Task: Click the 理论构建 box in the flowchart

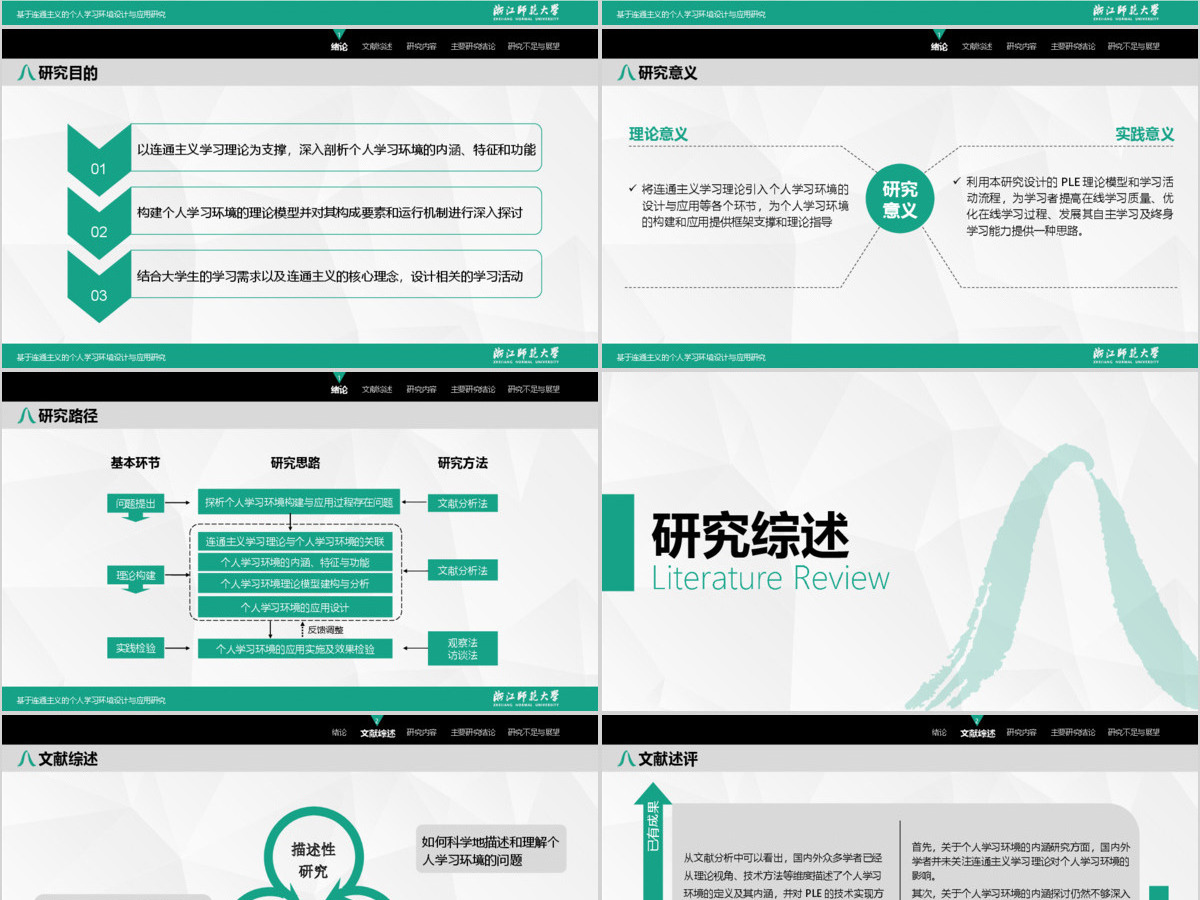Action: click(x=136, y=575)
